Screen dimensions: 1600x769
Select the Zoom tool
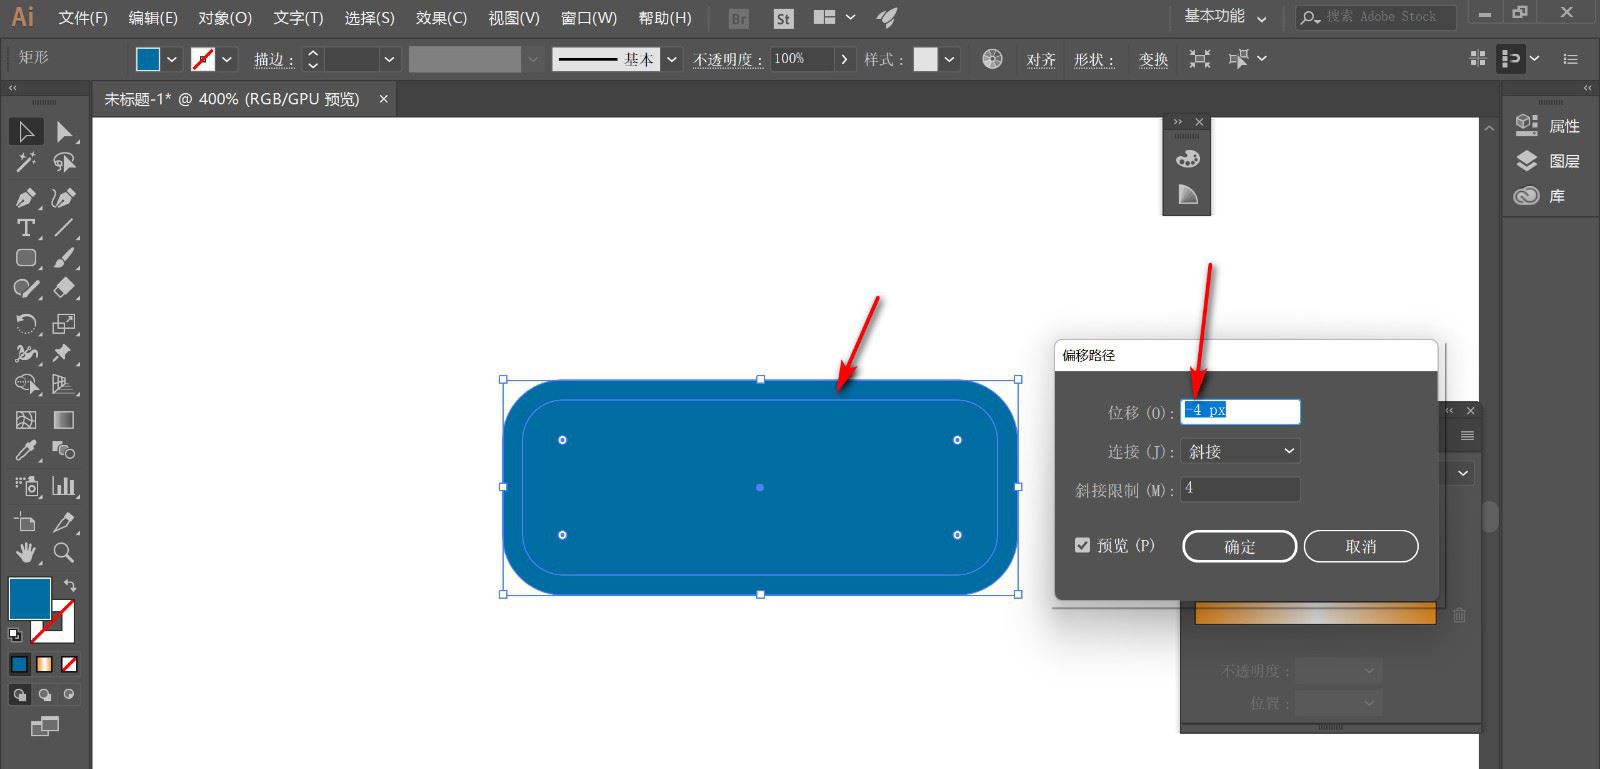[x=63, y=553]
